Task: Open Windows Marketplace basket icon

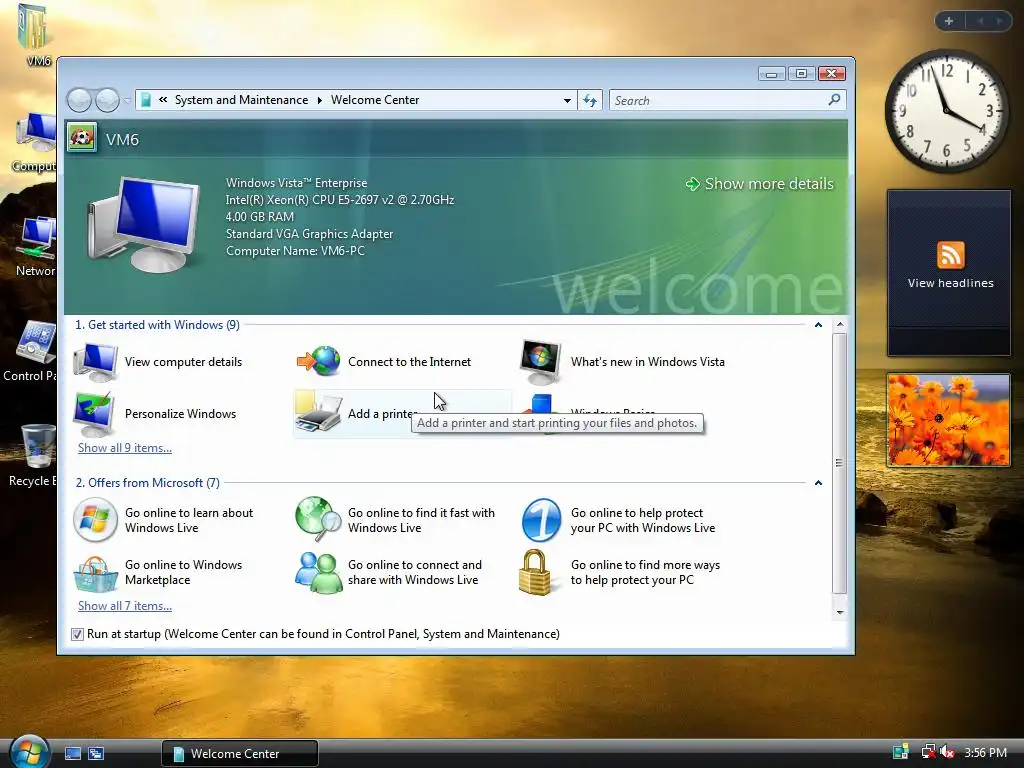Action: 95,573
